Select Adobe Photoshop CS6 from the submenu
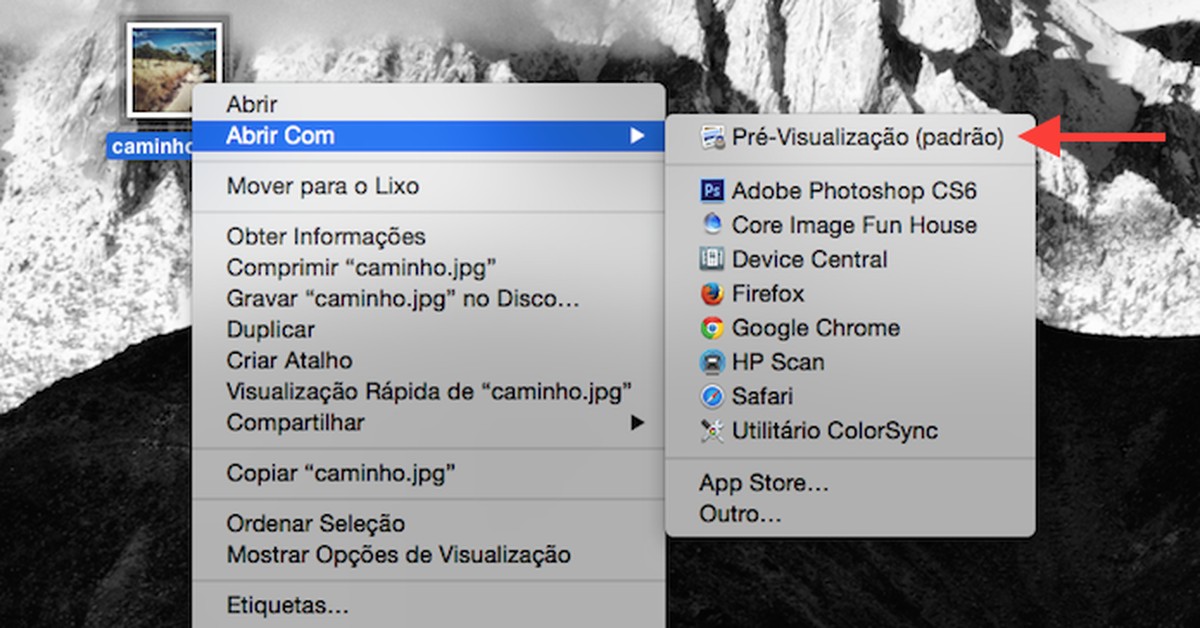Image resolution: width=1200 pixels, height=628 pixels. tap(855, 190)
